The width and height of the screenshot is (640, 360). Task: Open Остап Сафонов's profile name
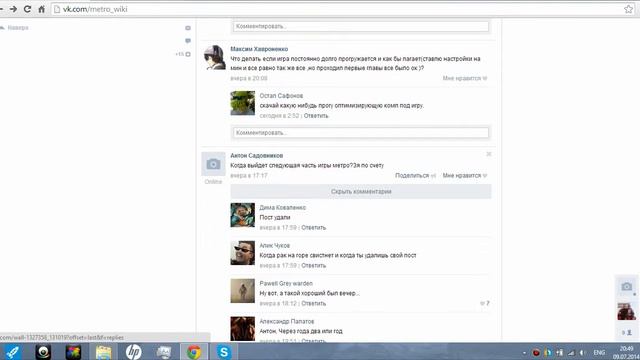[x=281, y=96]
